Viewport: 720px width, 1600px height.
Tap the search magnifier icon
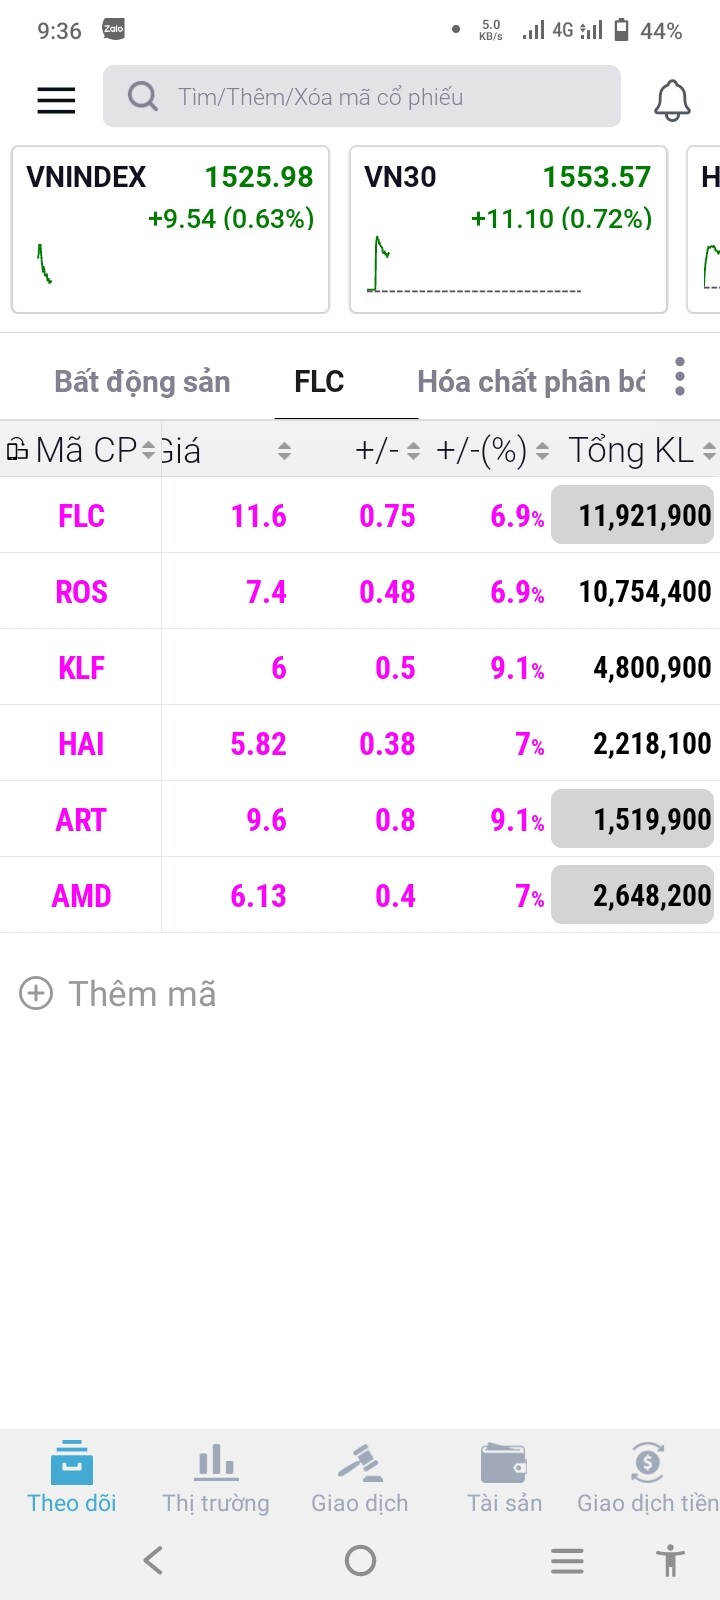[143, 97]
